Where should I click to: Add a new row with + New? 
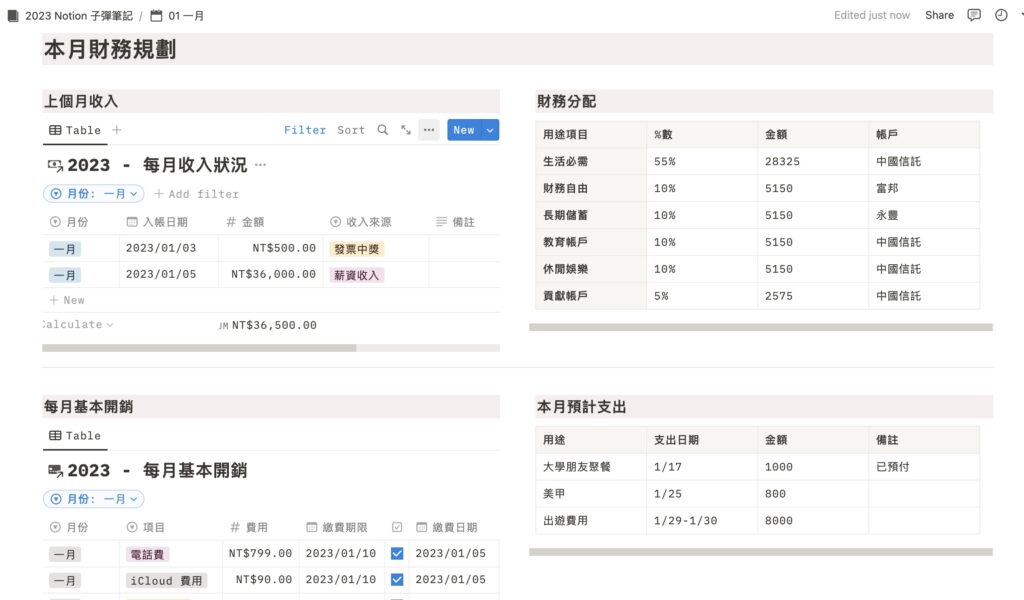click(x=67, y=300)
